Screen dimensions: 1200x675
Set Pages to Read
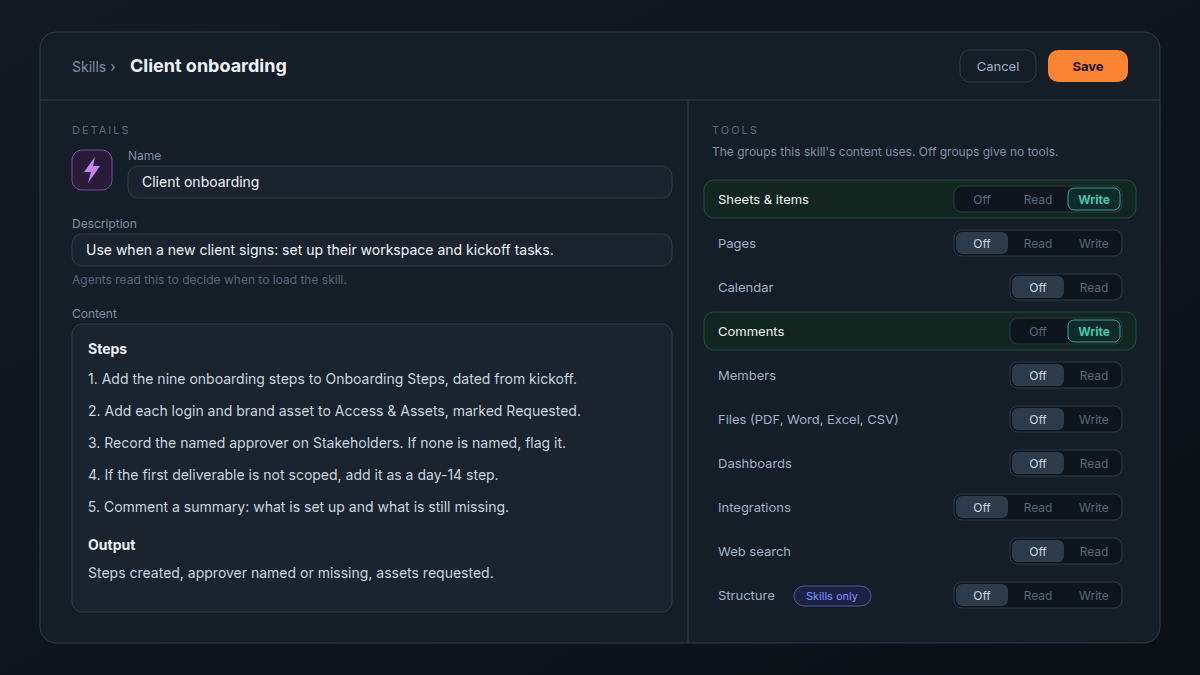tap(1038, 243)
